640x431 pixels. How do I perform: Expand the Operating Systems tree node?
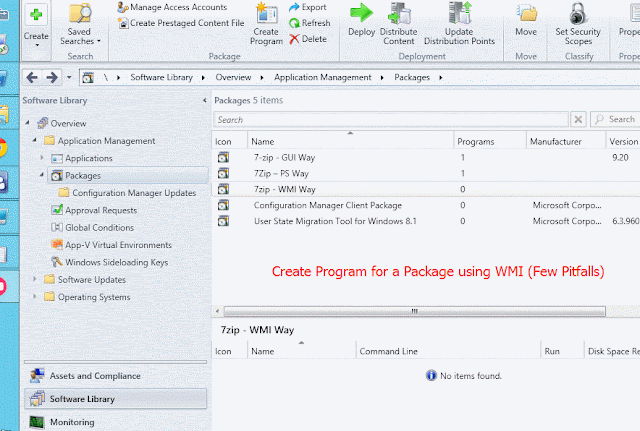tap(35, 297)
